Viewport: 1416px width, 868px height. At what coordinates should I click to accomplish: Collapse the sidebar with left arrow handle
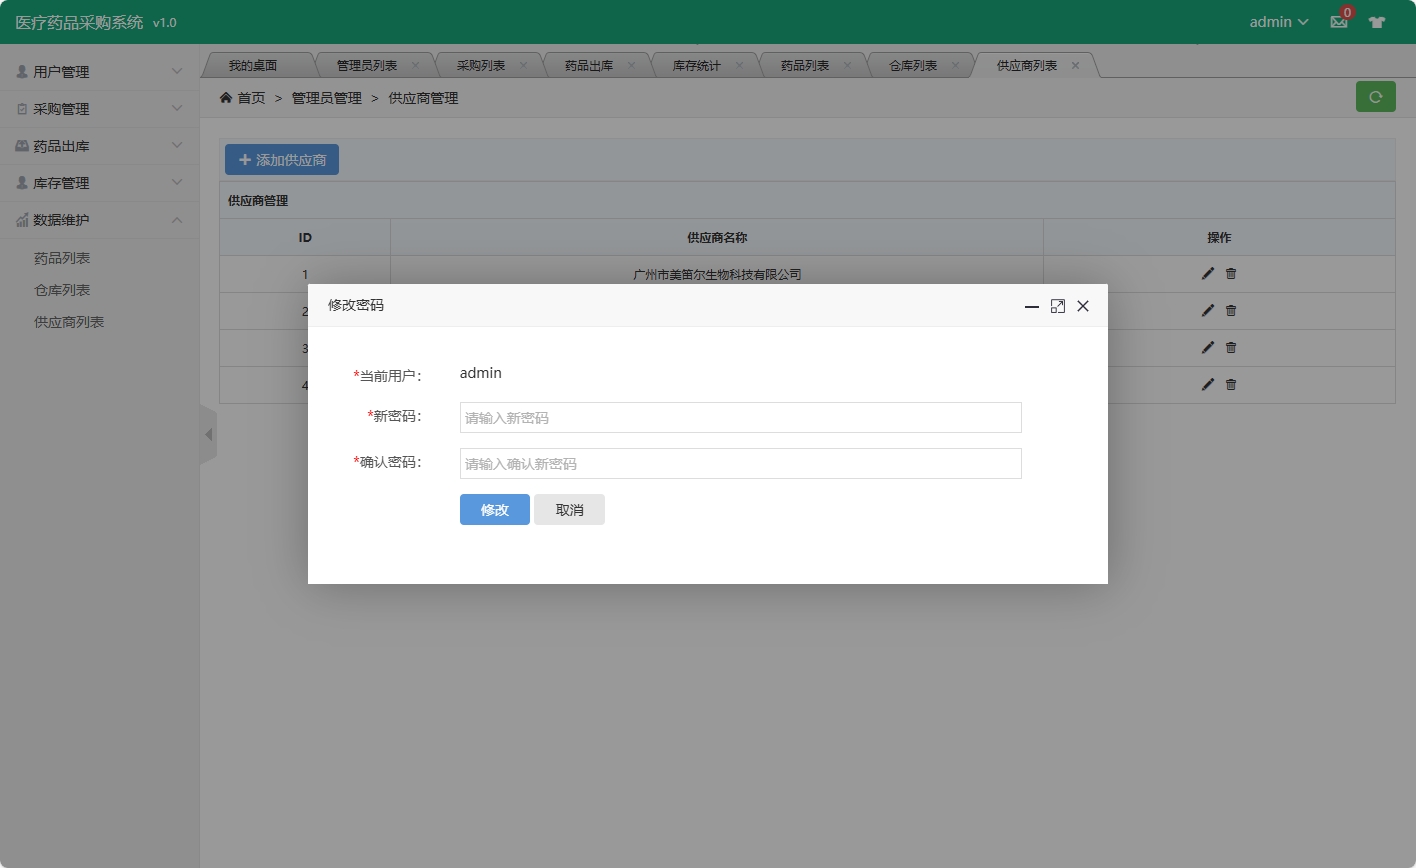(x=208, y=434)
